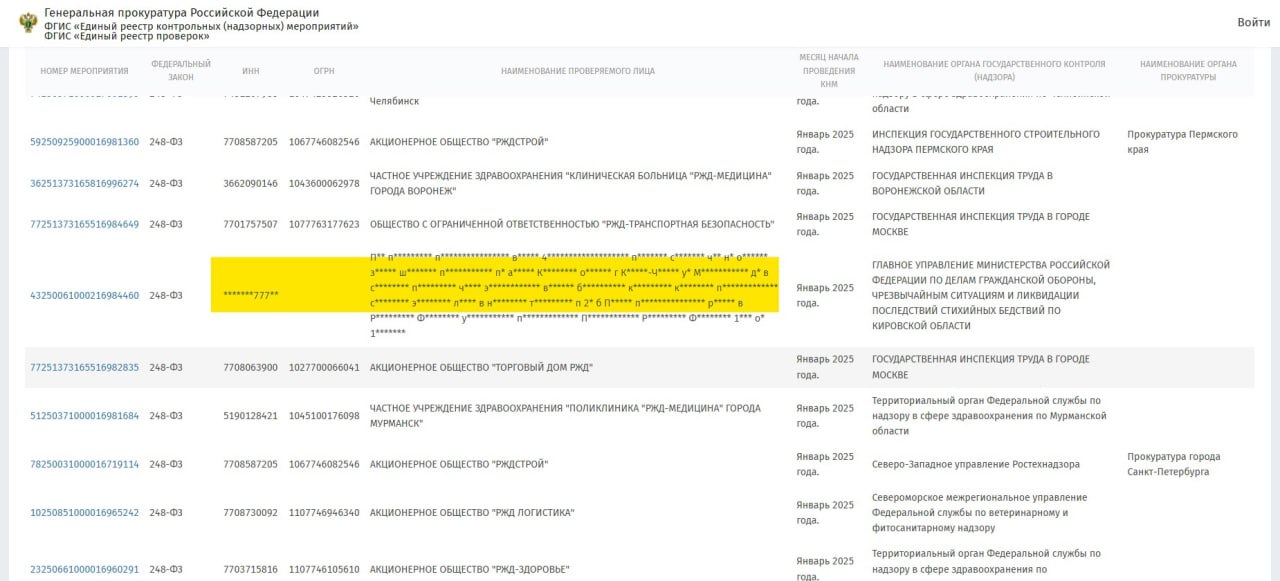Click the Прокуратура Пермского края cell
The height and width of the screenshot is (581, 1280).
(x=1182, y=142)
